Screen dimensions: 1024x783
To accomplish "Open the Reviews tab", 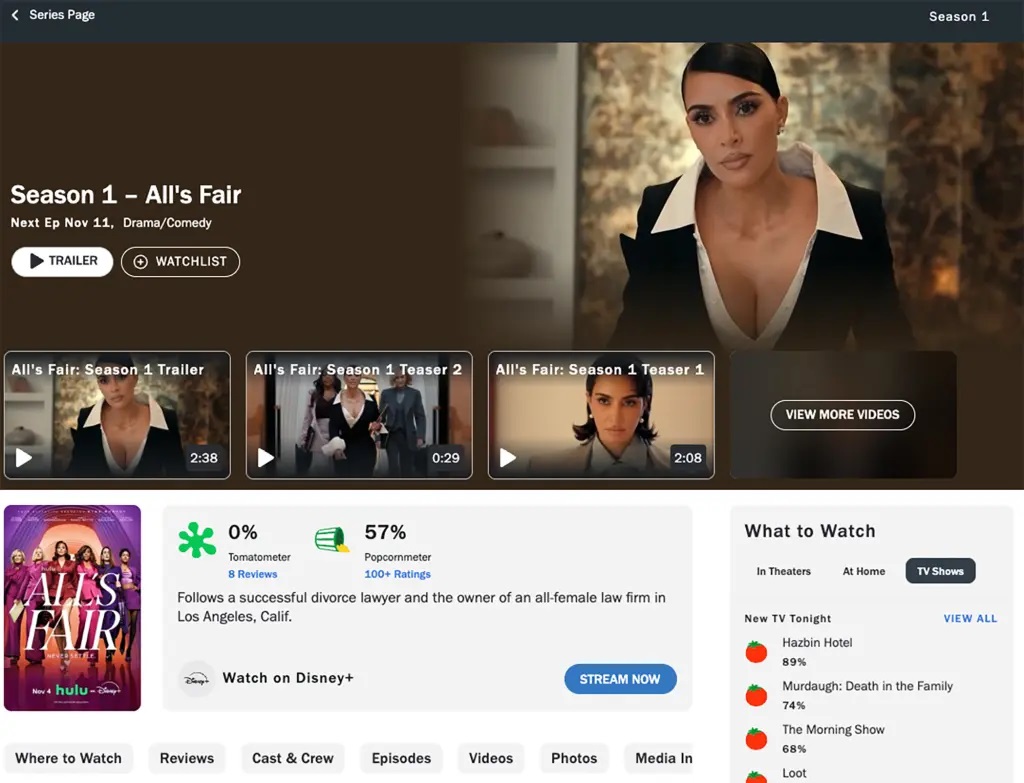I will [187, 758].
